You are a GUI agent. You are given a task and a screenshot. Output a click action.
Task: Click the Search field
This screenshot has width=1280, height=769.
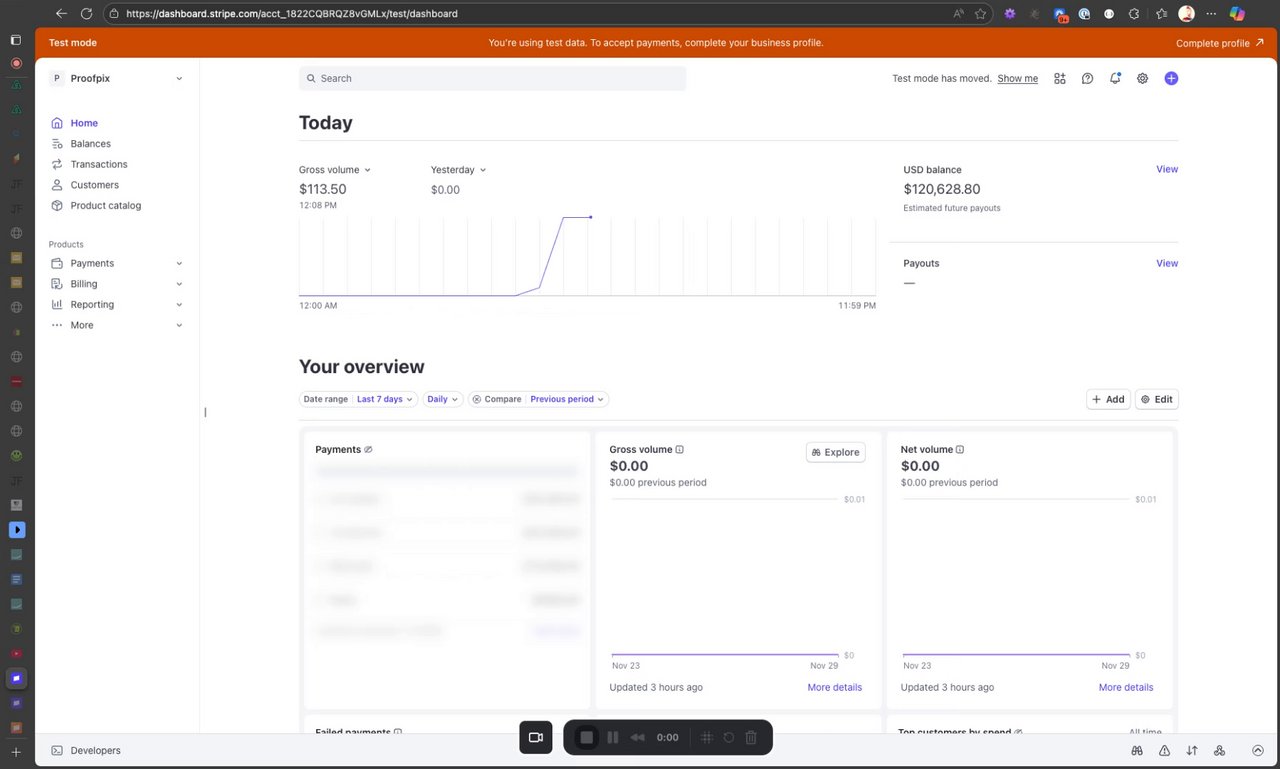coord(492,78)
